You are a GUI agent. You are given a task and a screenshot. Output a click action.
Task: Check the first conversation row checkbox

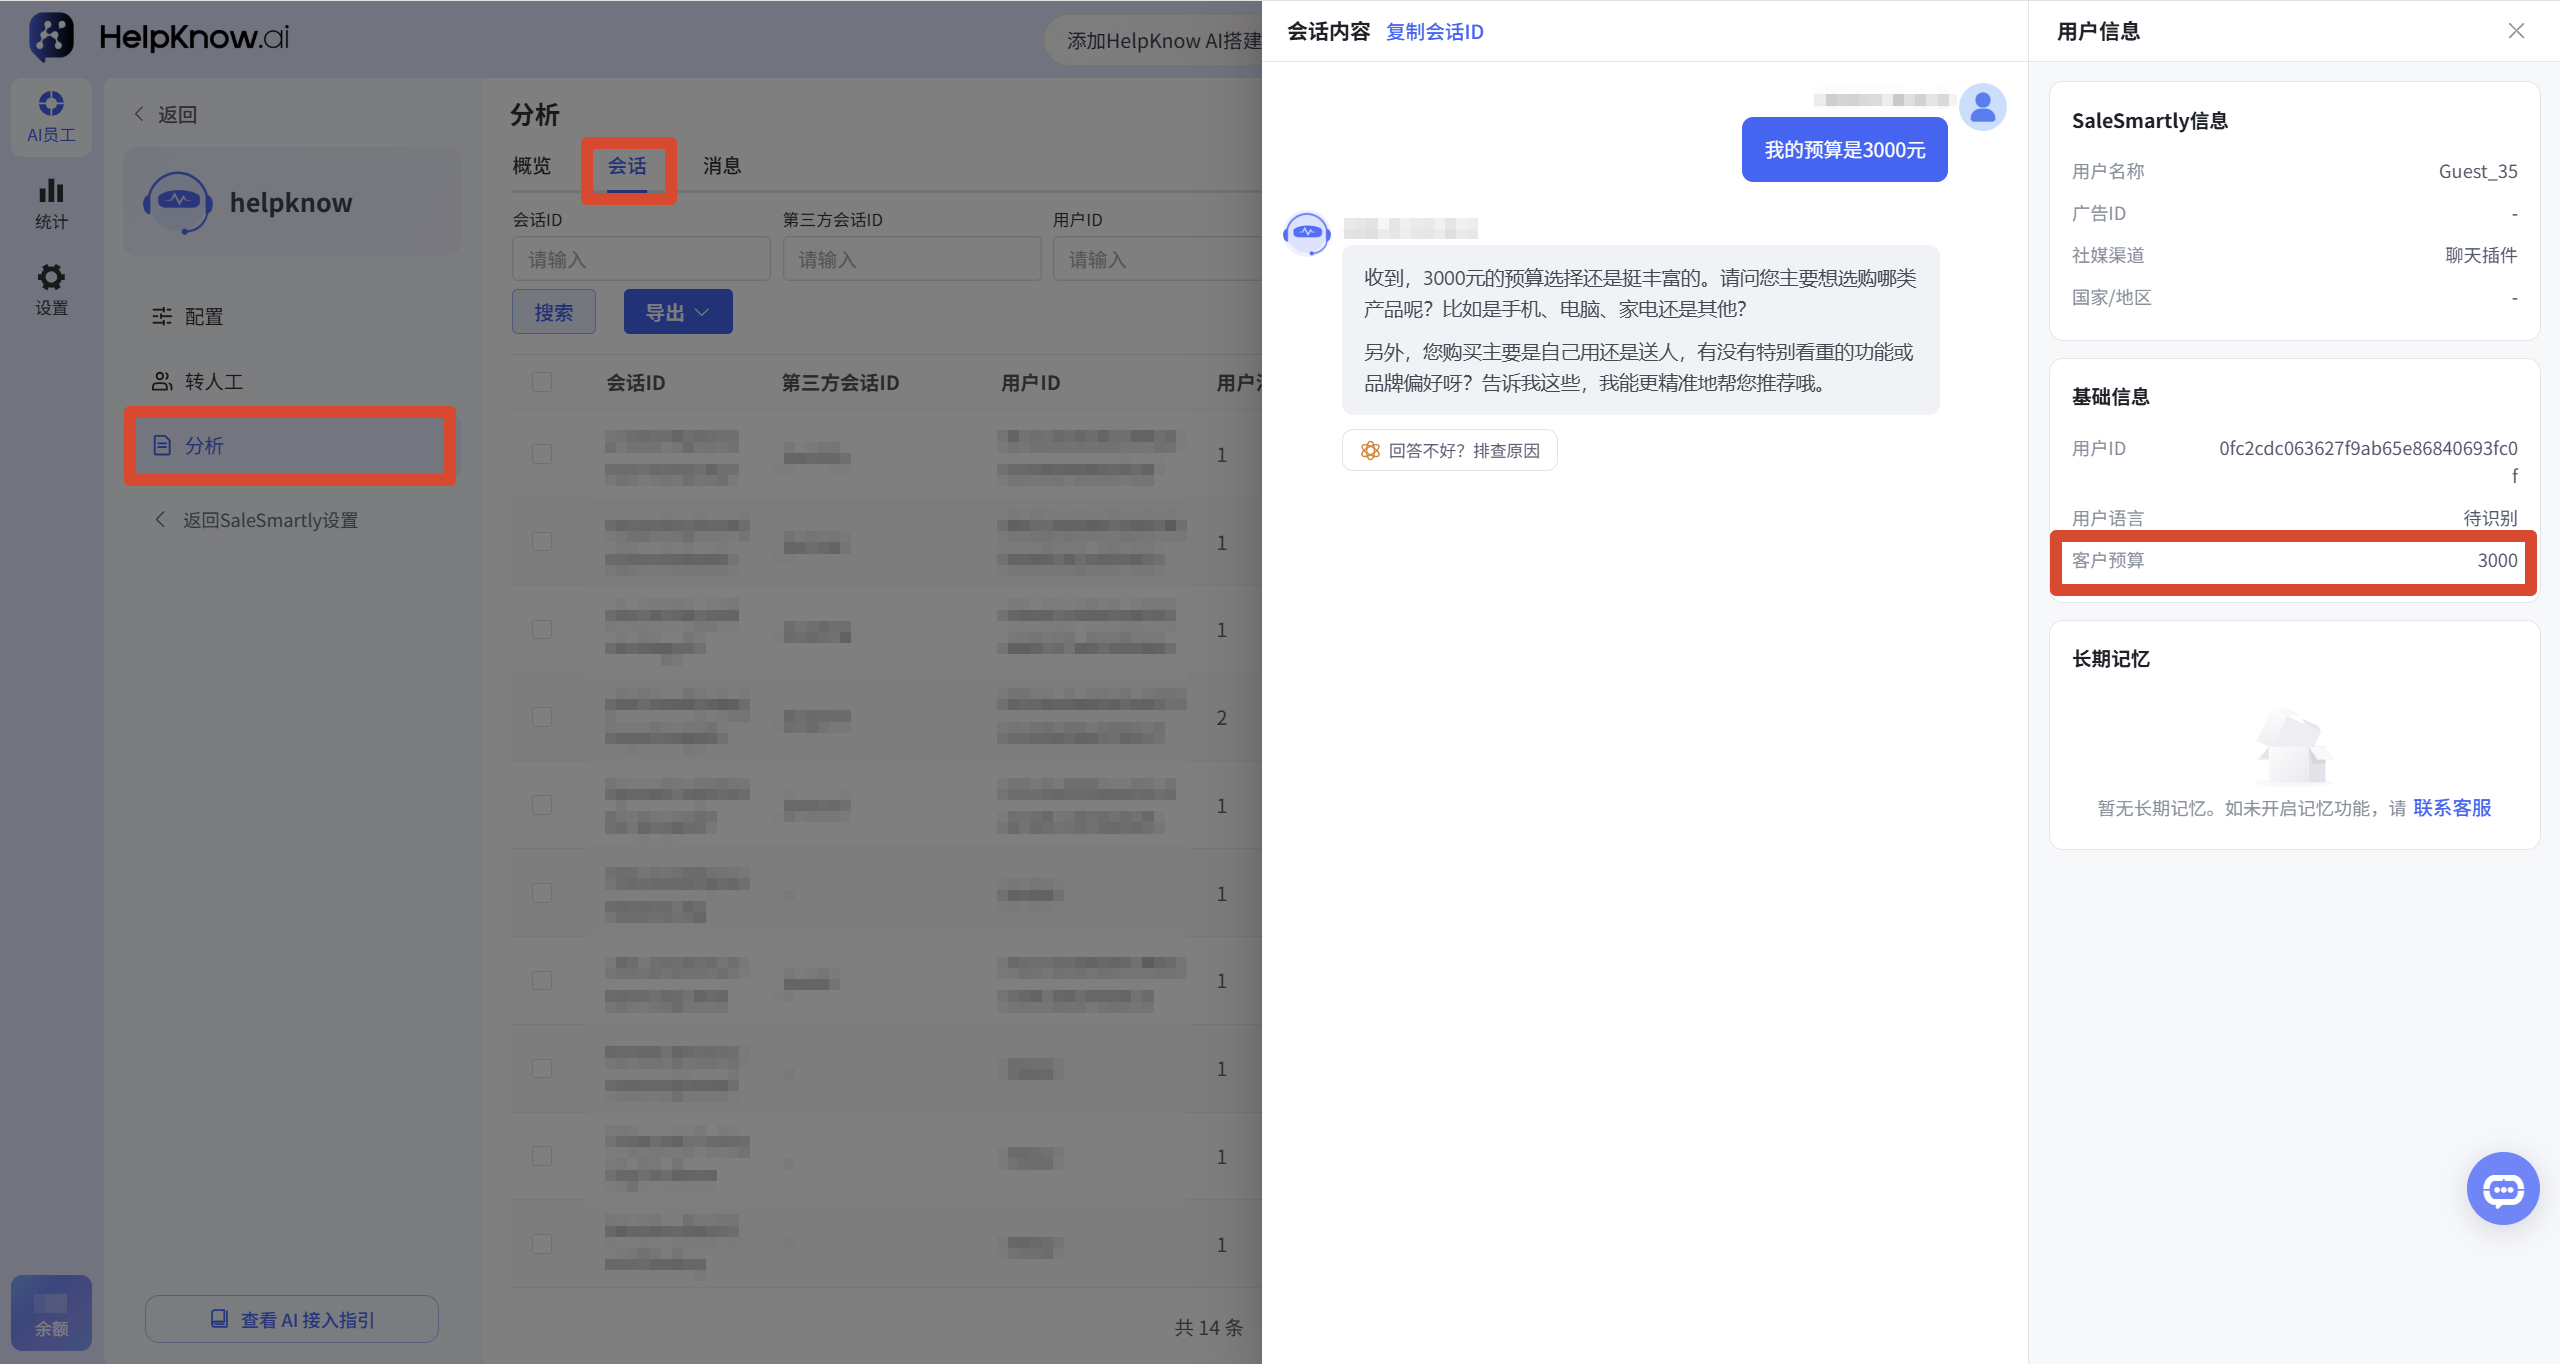coord(542,454)
